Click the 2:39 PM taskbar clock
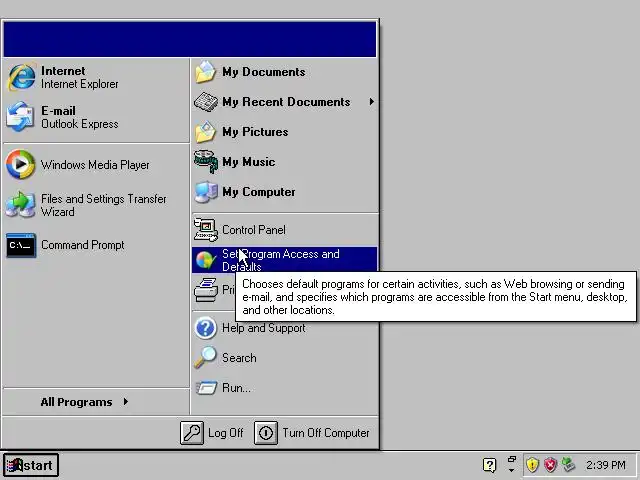The image size is (640, 480). click(606, 465)
